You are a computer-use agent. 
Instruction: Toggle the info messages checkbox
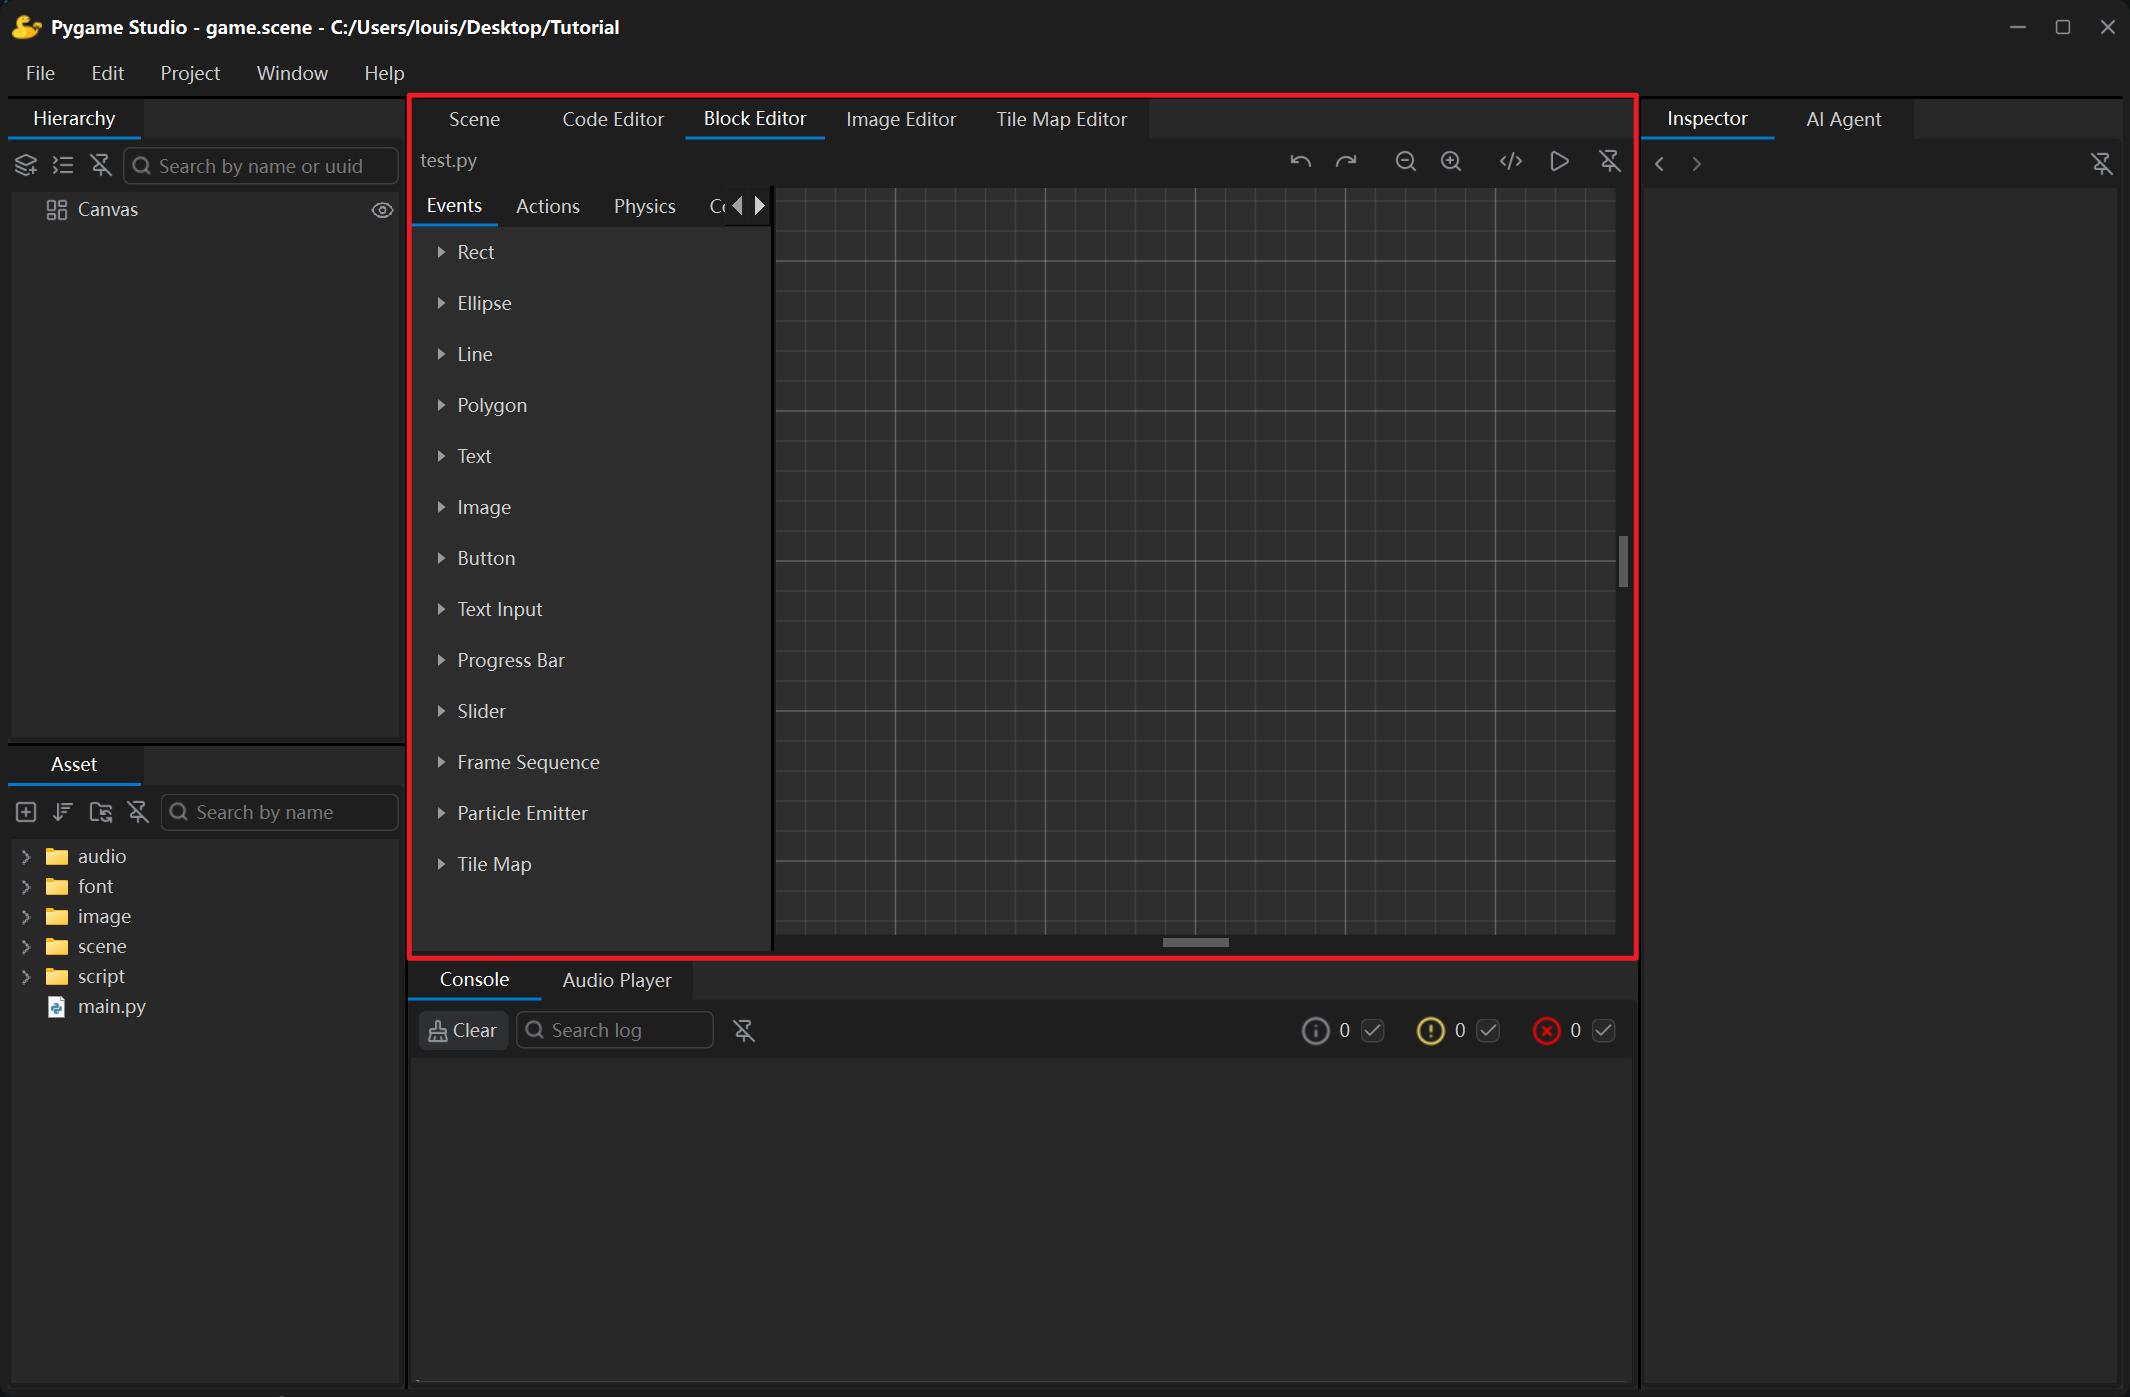click(1373, 1030)
